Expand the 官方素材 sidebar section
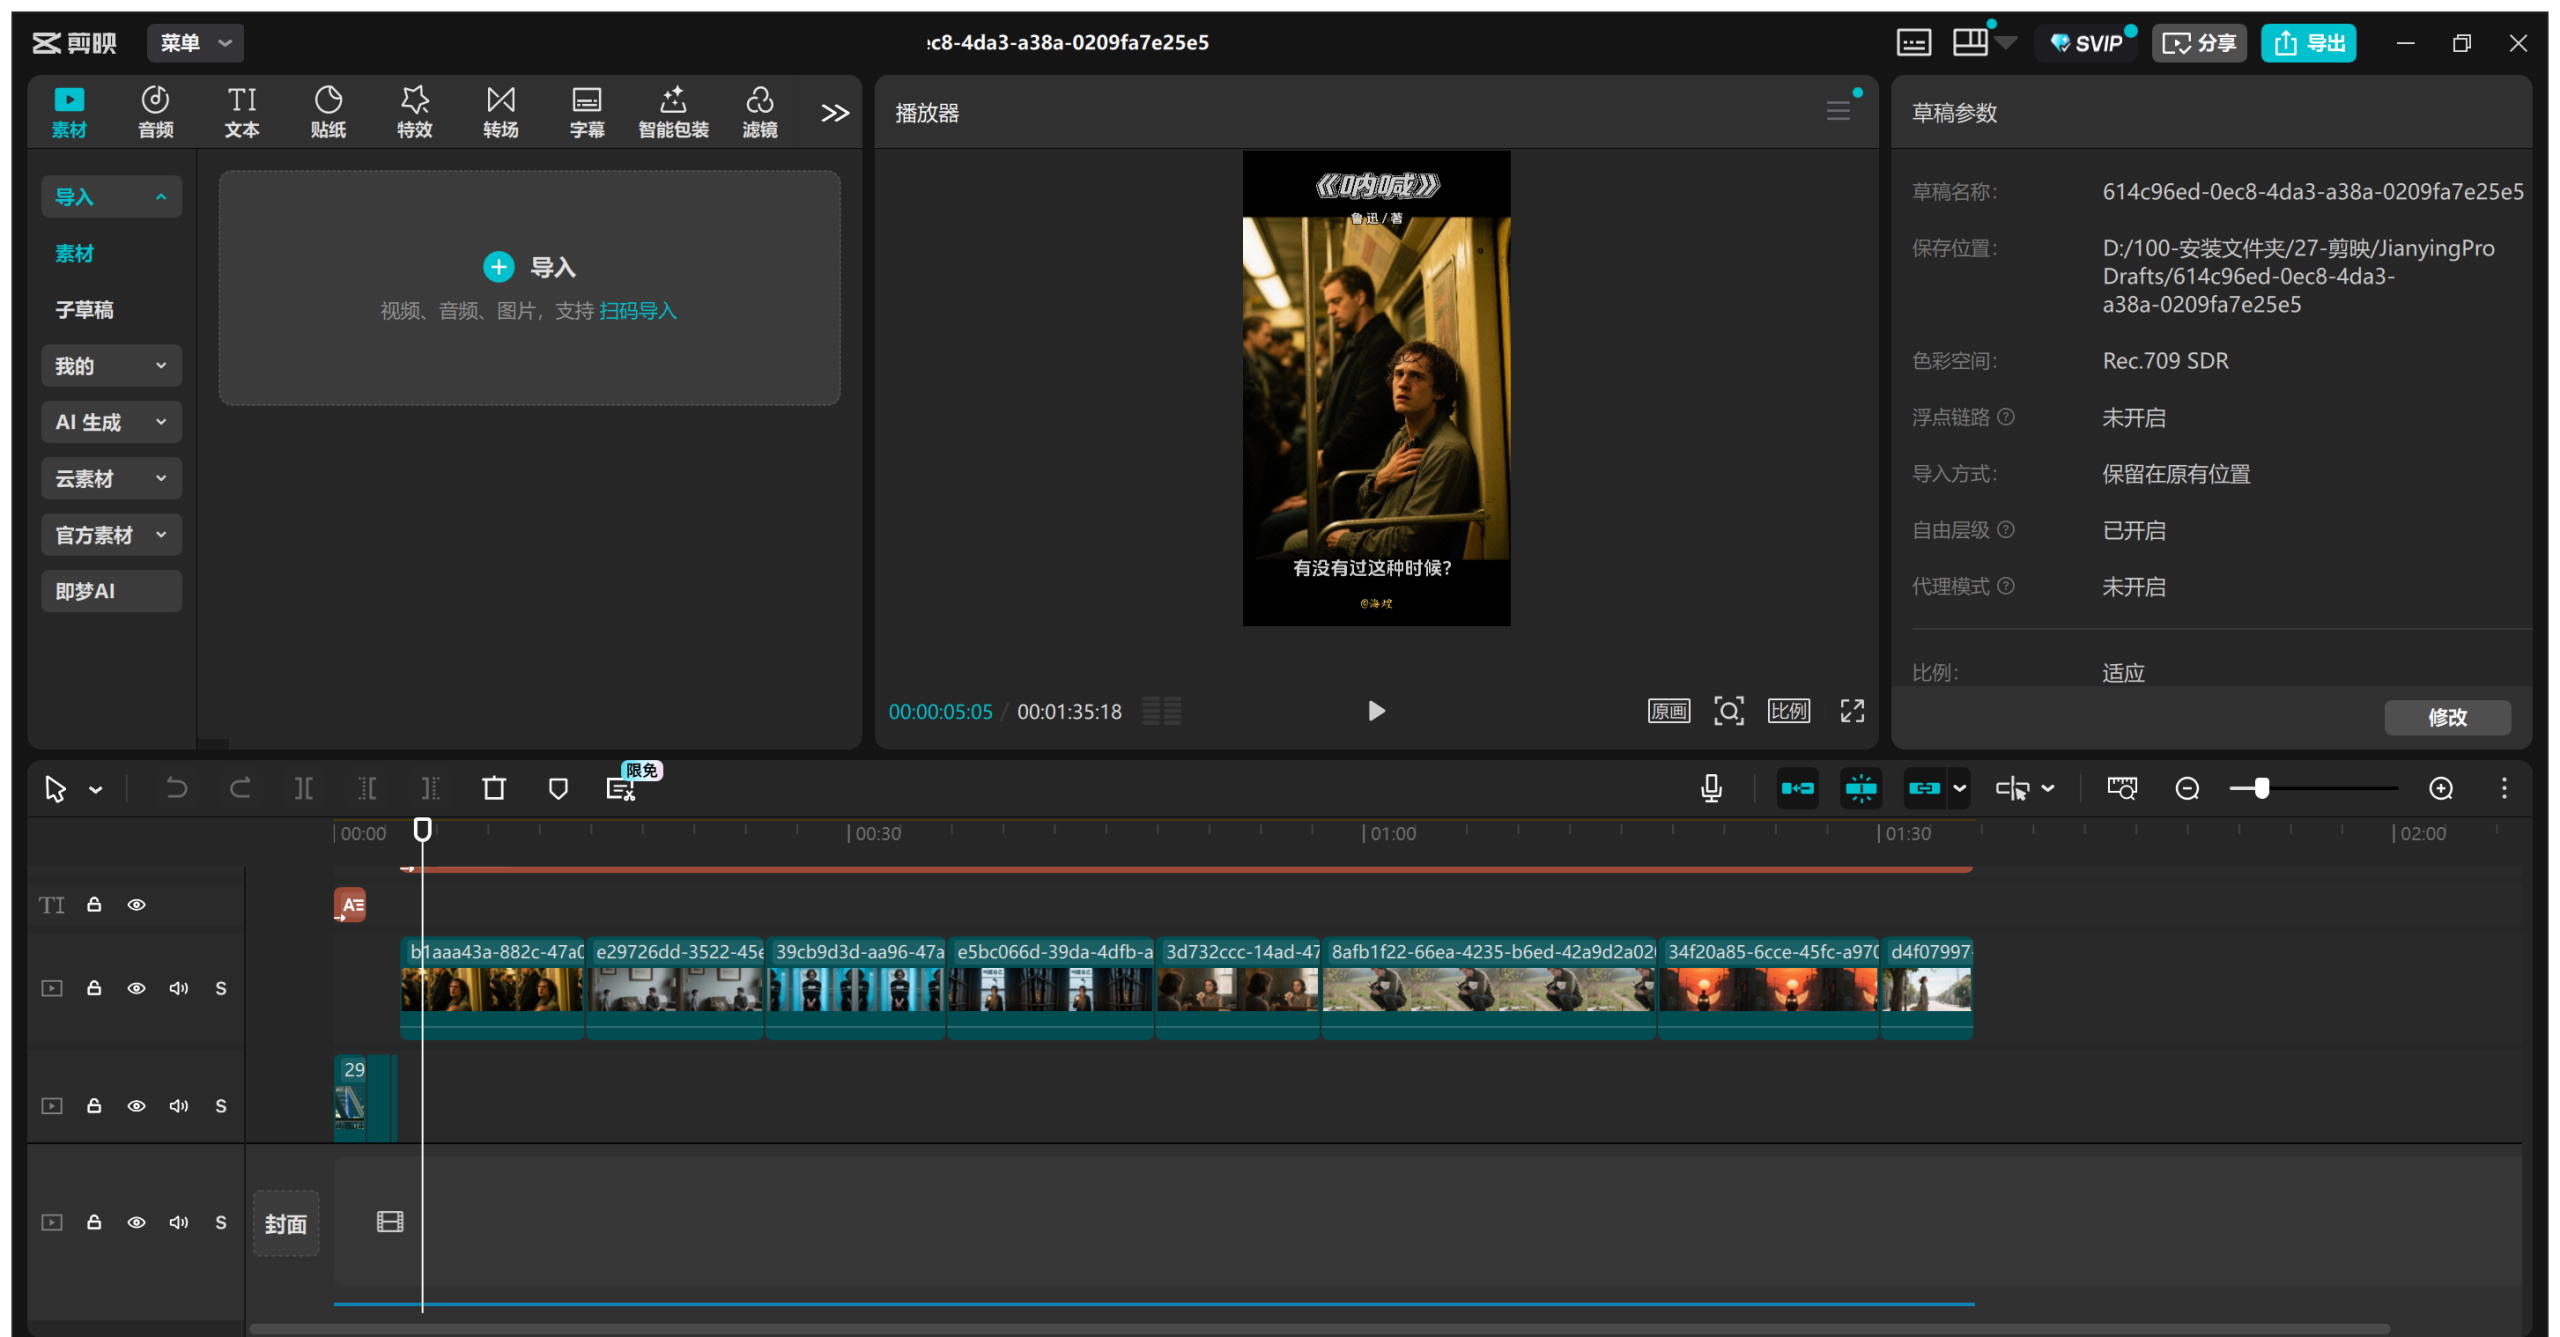The height and width of the screenshot is (1337, 2560). pyautogui.click(x=111, y=535)
